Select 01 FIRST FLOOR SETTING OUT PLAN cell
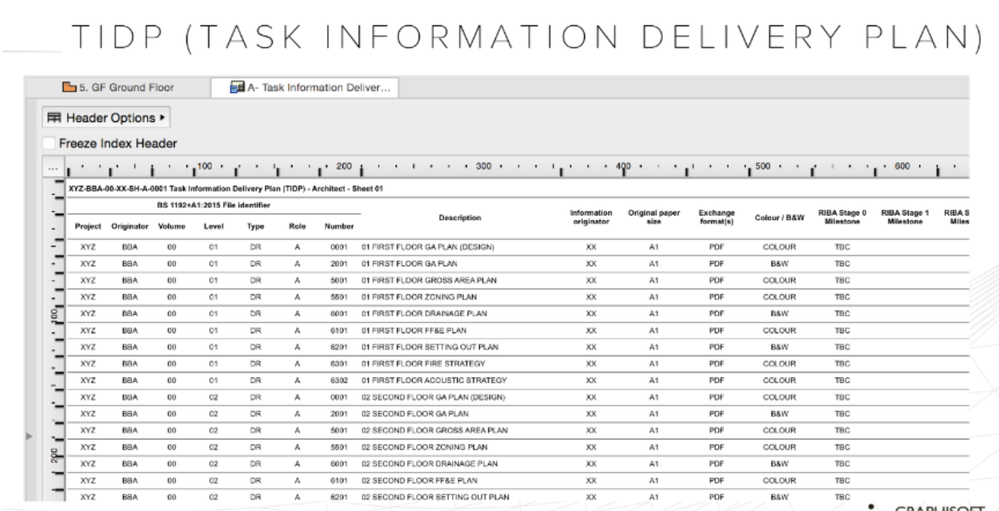This screenshot has height=511, width=999. [429, 347]
